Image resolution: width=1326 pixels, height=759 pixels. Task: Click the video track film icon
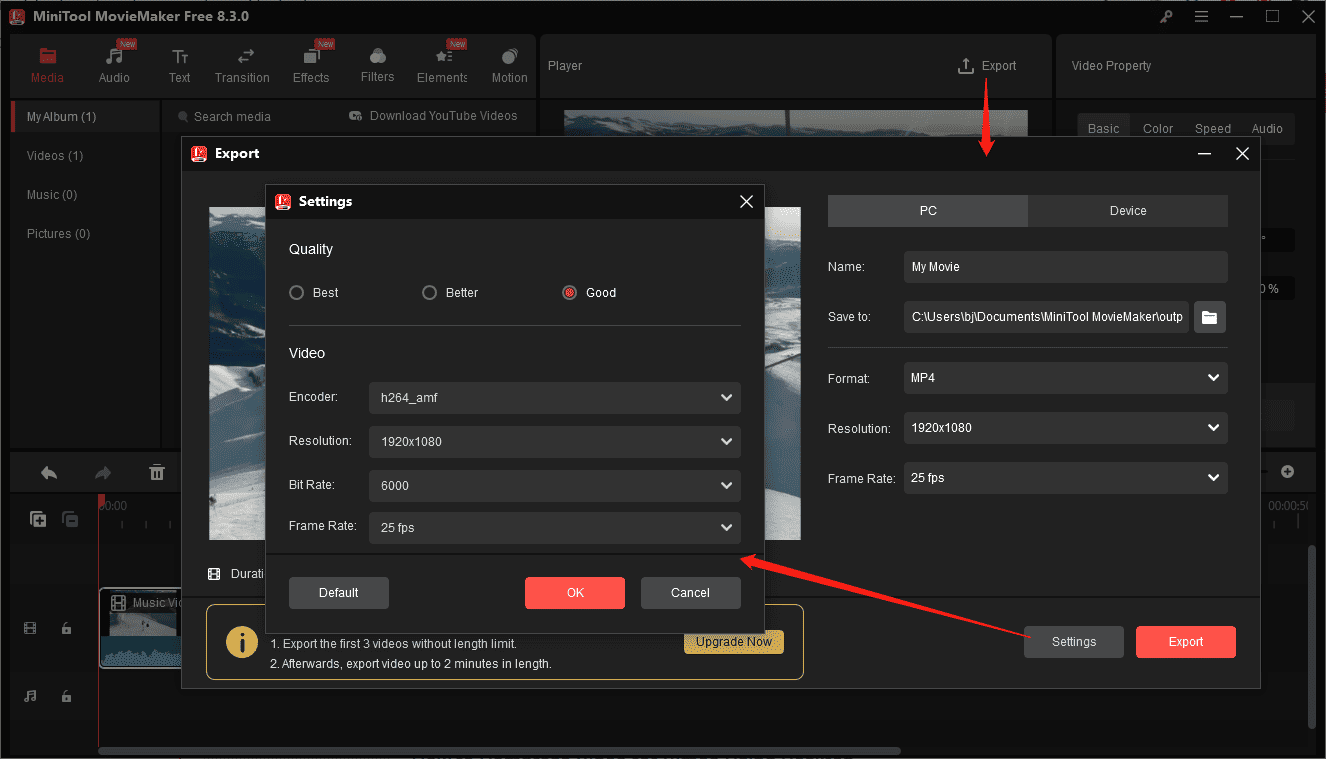(x=30, y=628)
